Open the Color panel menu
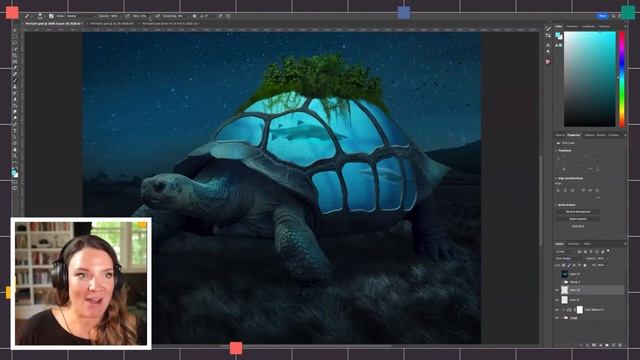 626,26
